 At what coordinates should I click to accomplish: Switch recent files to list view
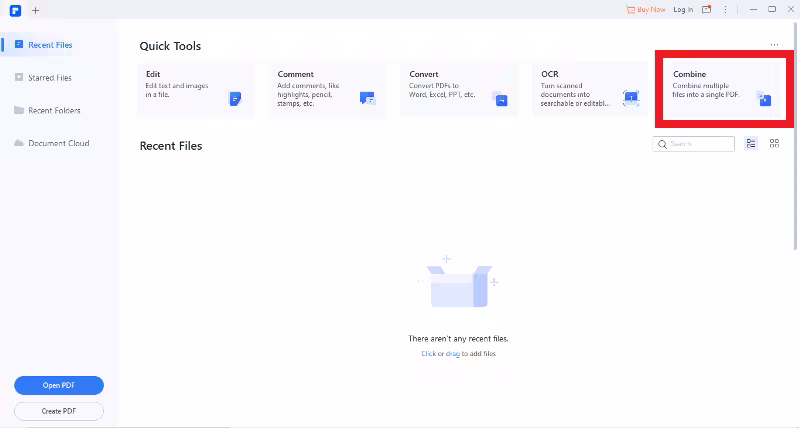tap(751, 144)
